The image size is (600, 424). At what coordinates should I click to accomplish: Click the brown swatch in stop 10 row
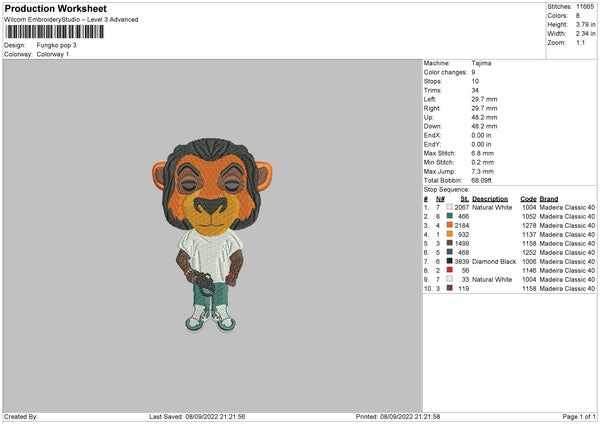click(450, 288)
